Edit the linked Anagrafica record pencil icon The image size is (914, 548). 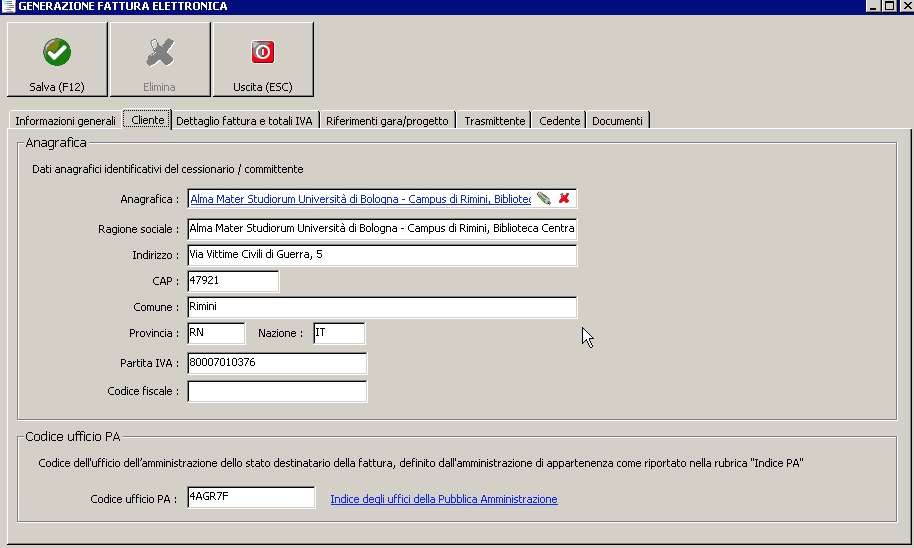[x=544, y=198]
